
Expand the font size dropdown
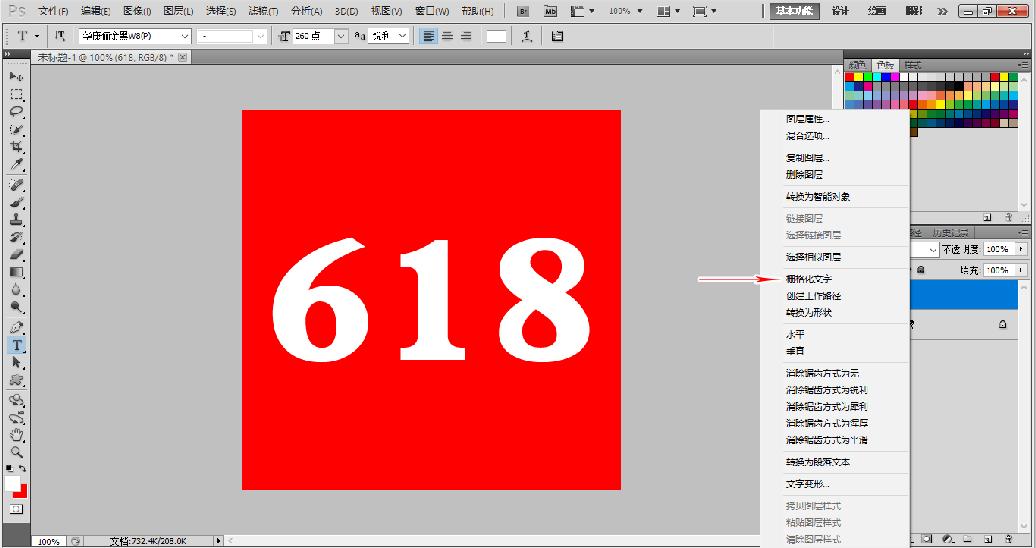(341, 36)
